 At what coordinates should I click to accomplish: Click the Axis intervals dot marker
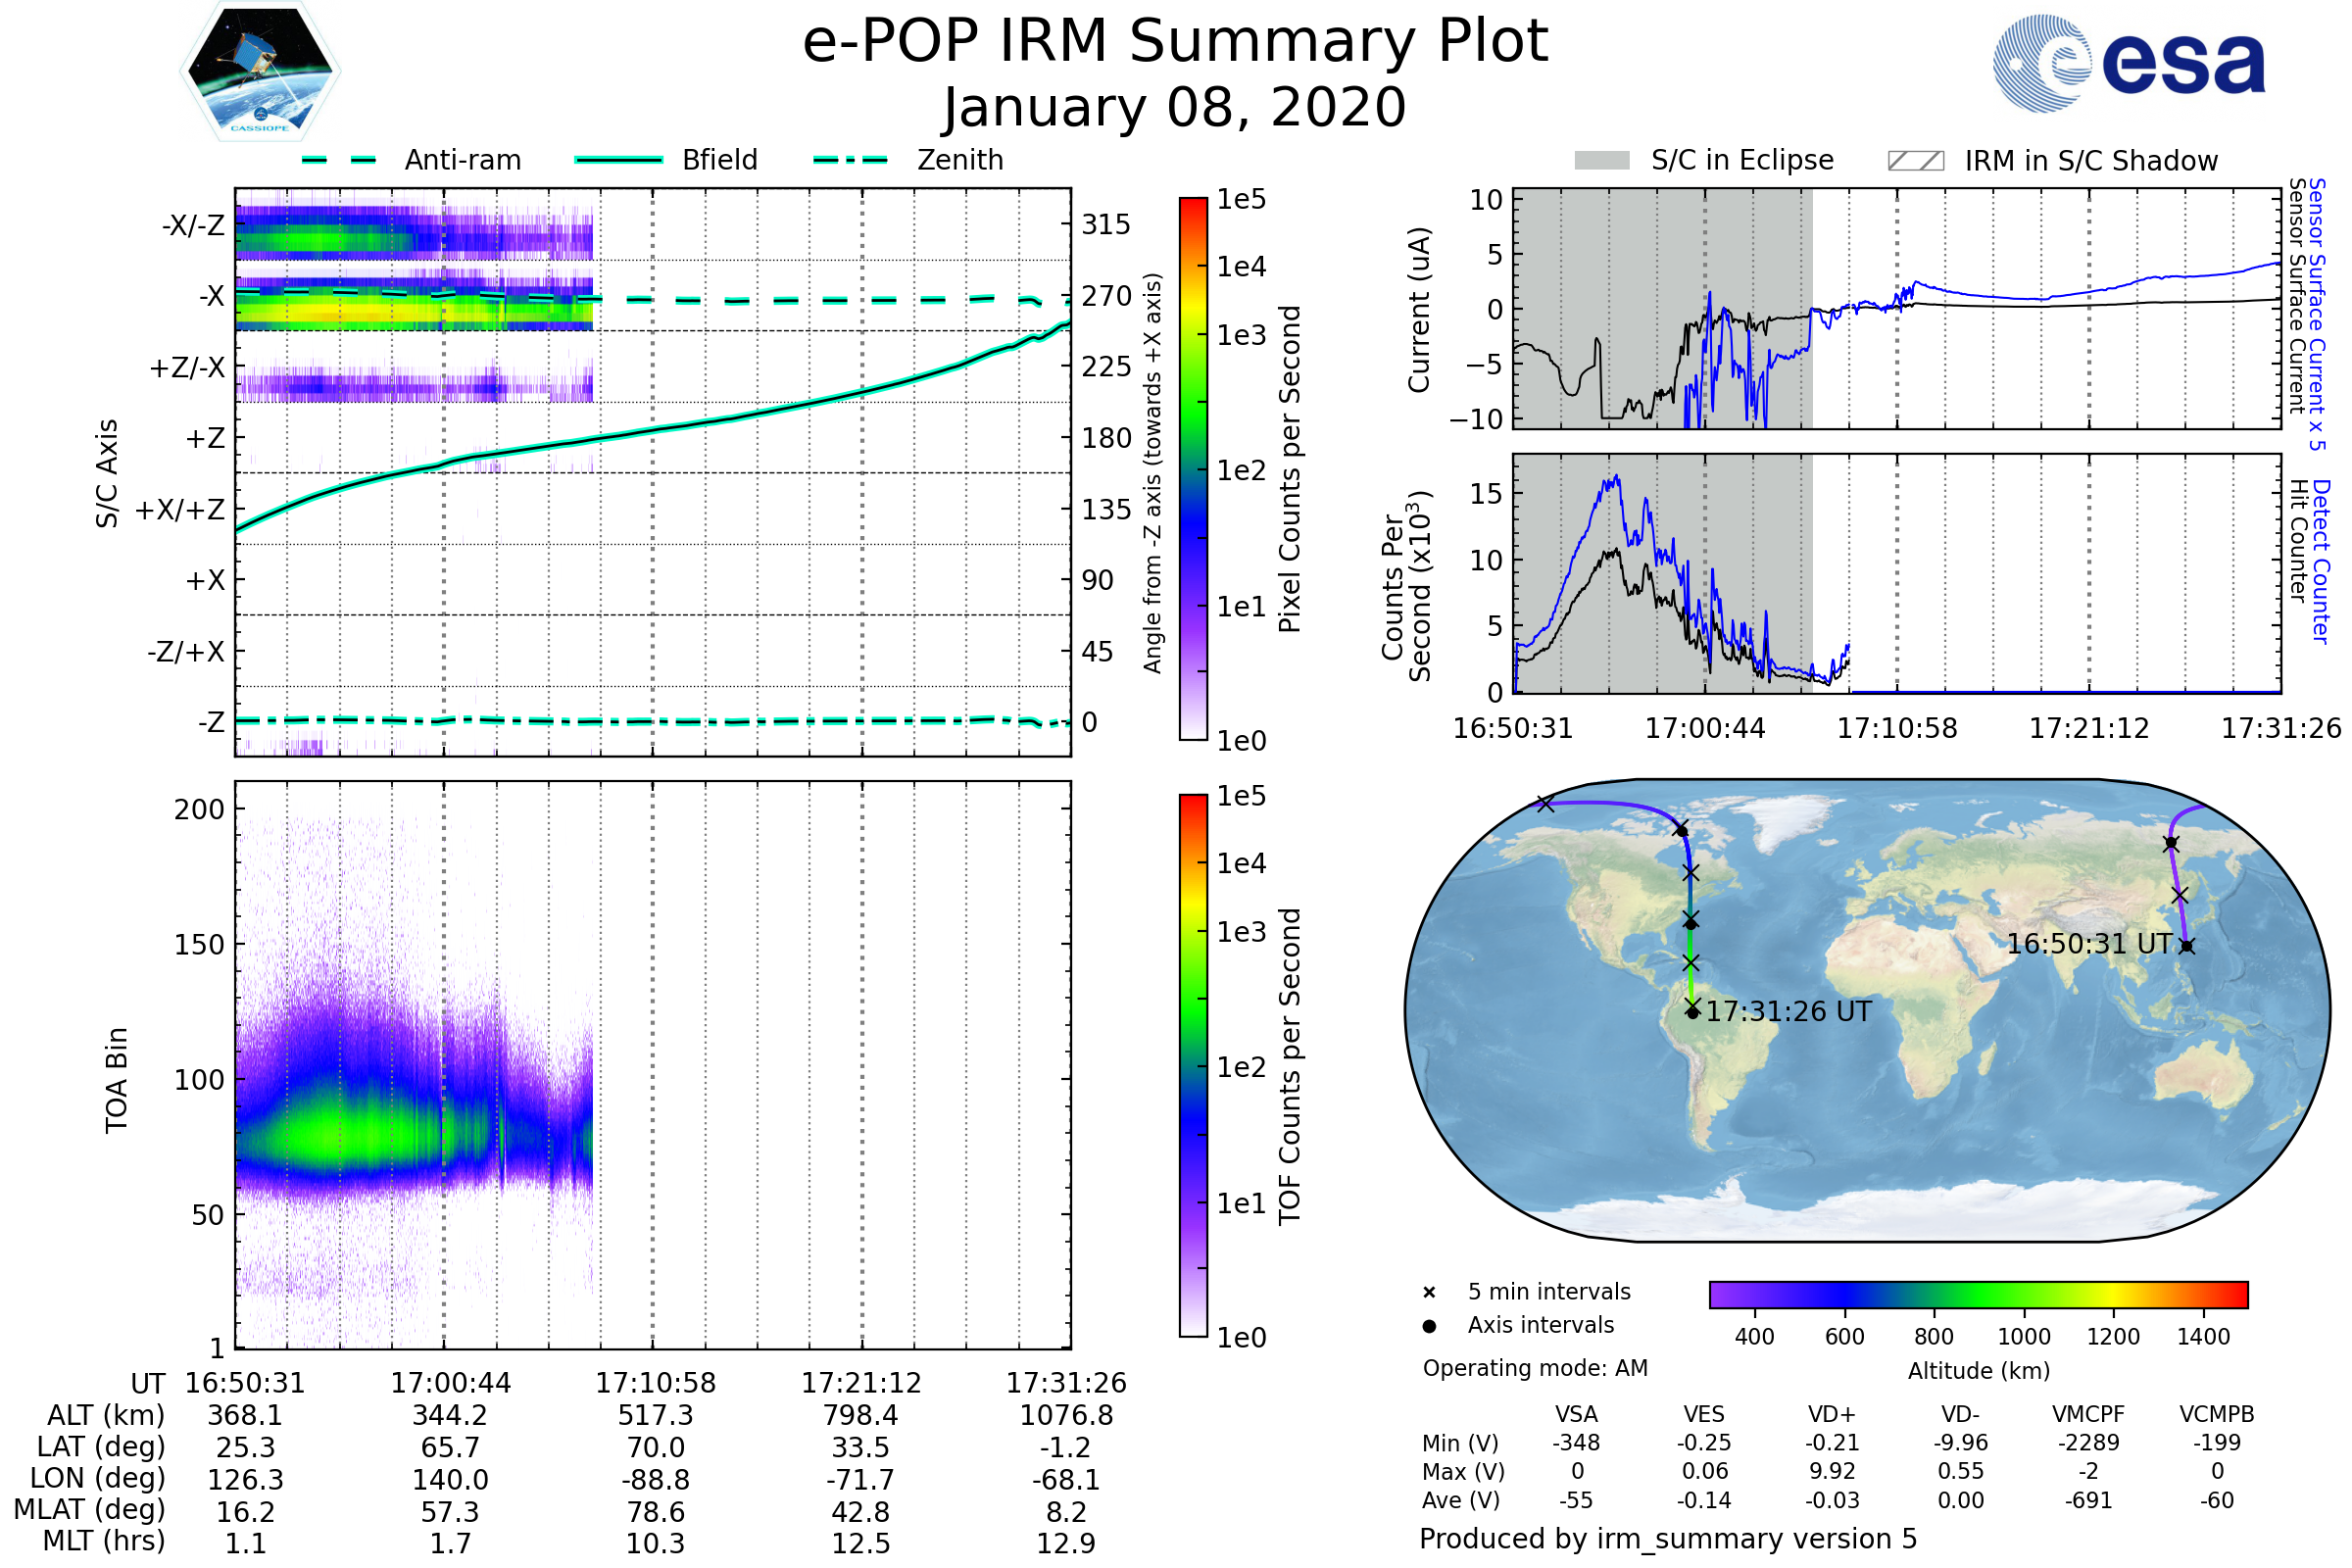(1429, 1326)
